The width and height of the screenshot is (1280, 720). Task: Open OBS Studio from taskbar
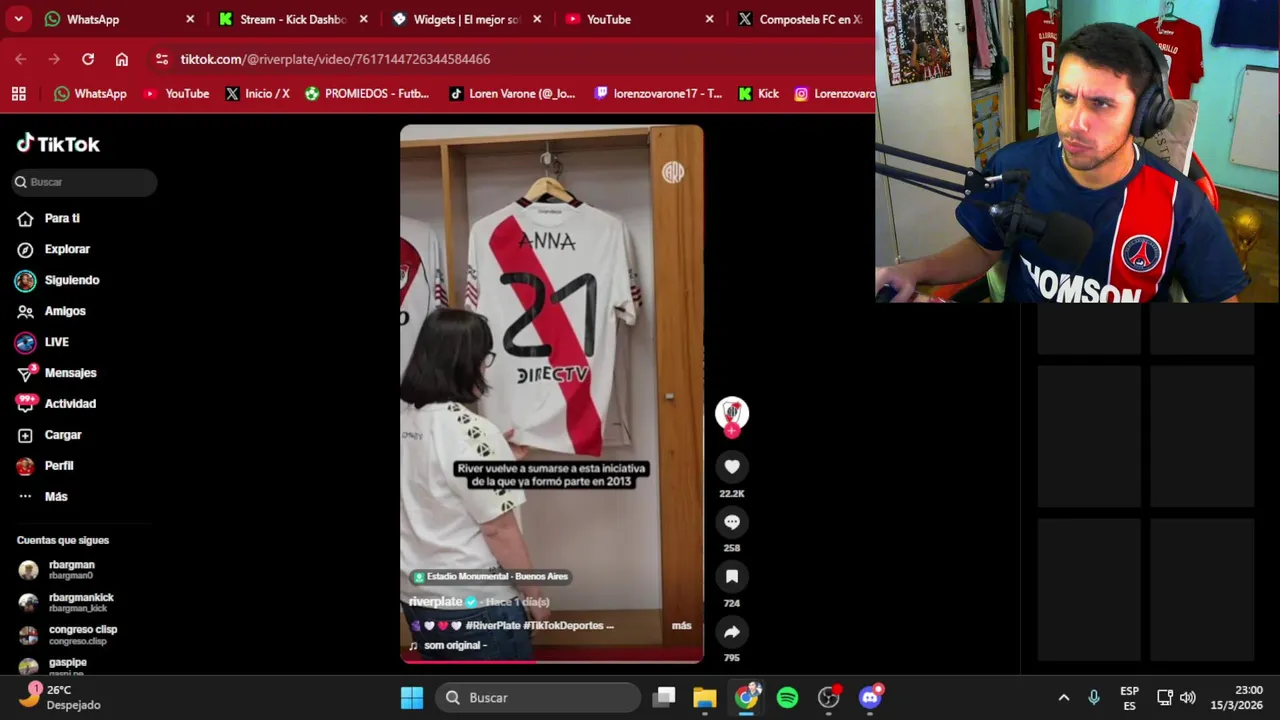[829, 698]
